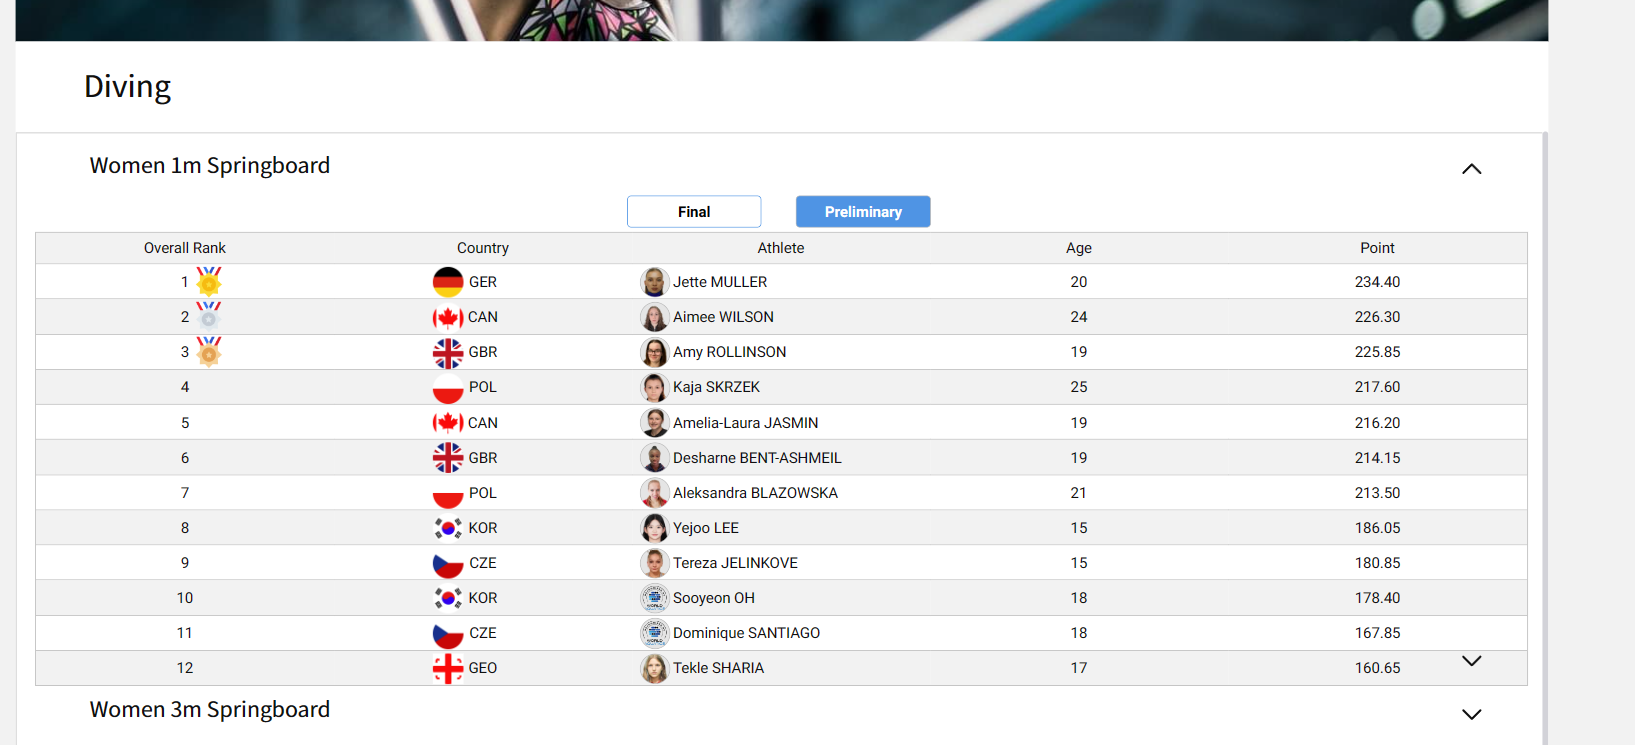Click Great Britain flag in Amy ROLLINSON row

click(x=448, y=352)
